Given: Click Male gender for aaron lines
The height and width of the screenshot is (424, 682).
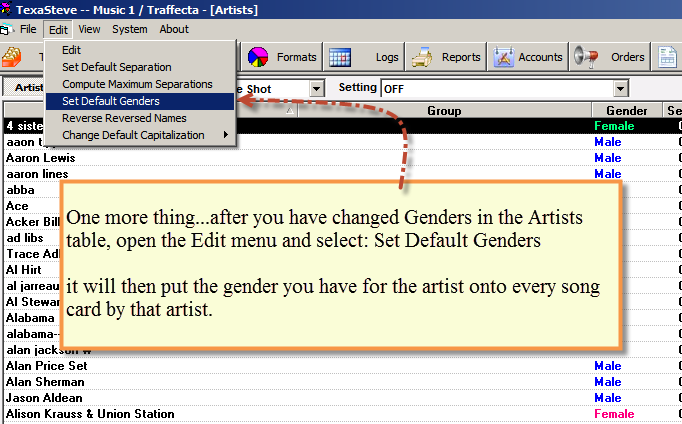Looking at the screenshot, I should click(608, 174).
